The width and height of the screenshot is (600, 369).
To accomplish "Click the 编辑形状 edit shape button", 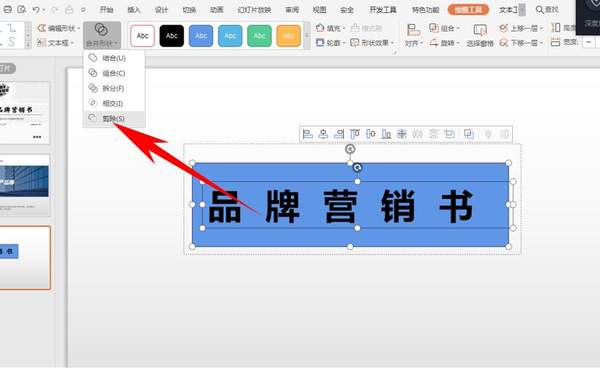I will click(58, 28).
